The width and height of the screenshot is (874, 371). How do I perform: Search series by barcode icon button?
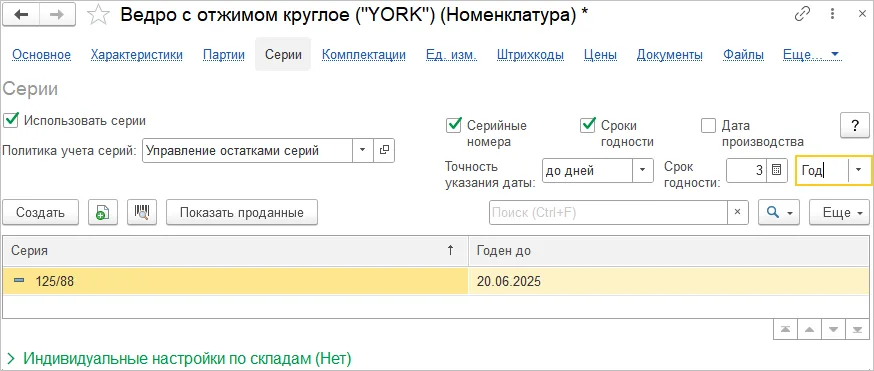tap(142, 213)
